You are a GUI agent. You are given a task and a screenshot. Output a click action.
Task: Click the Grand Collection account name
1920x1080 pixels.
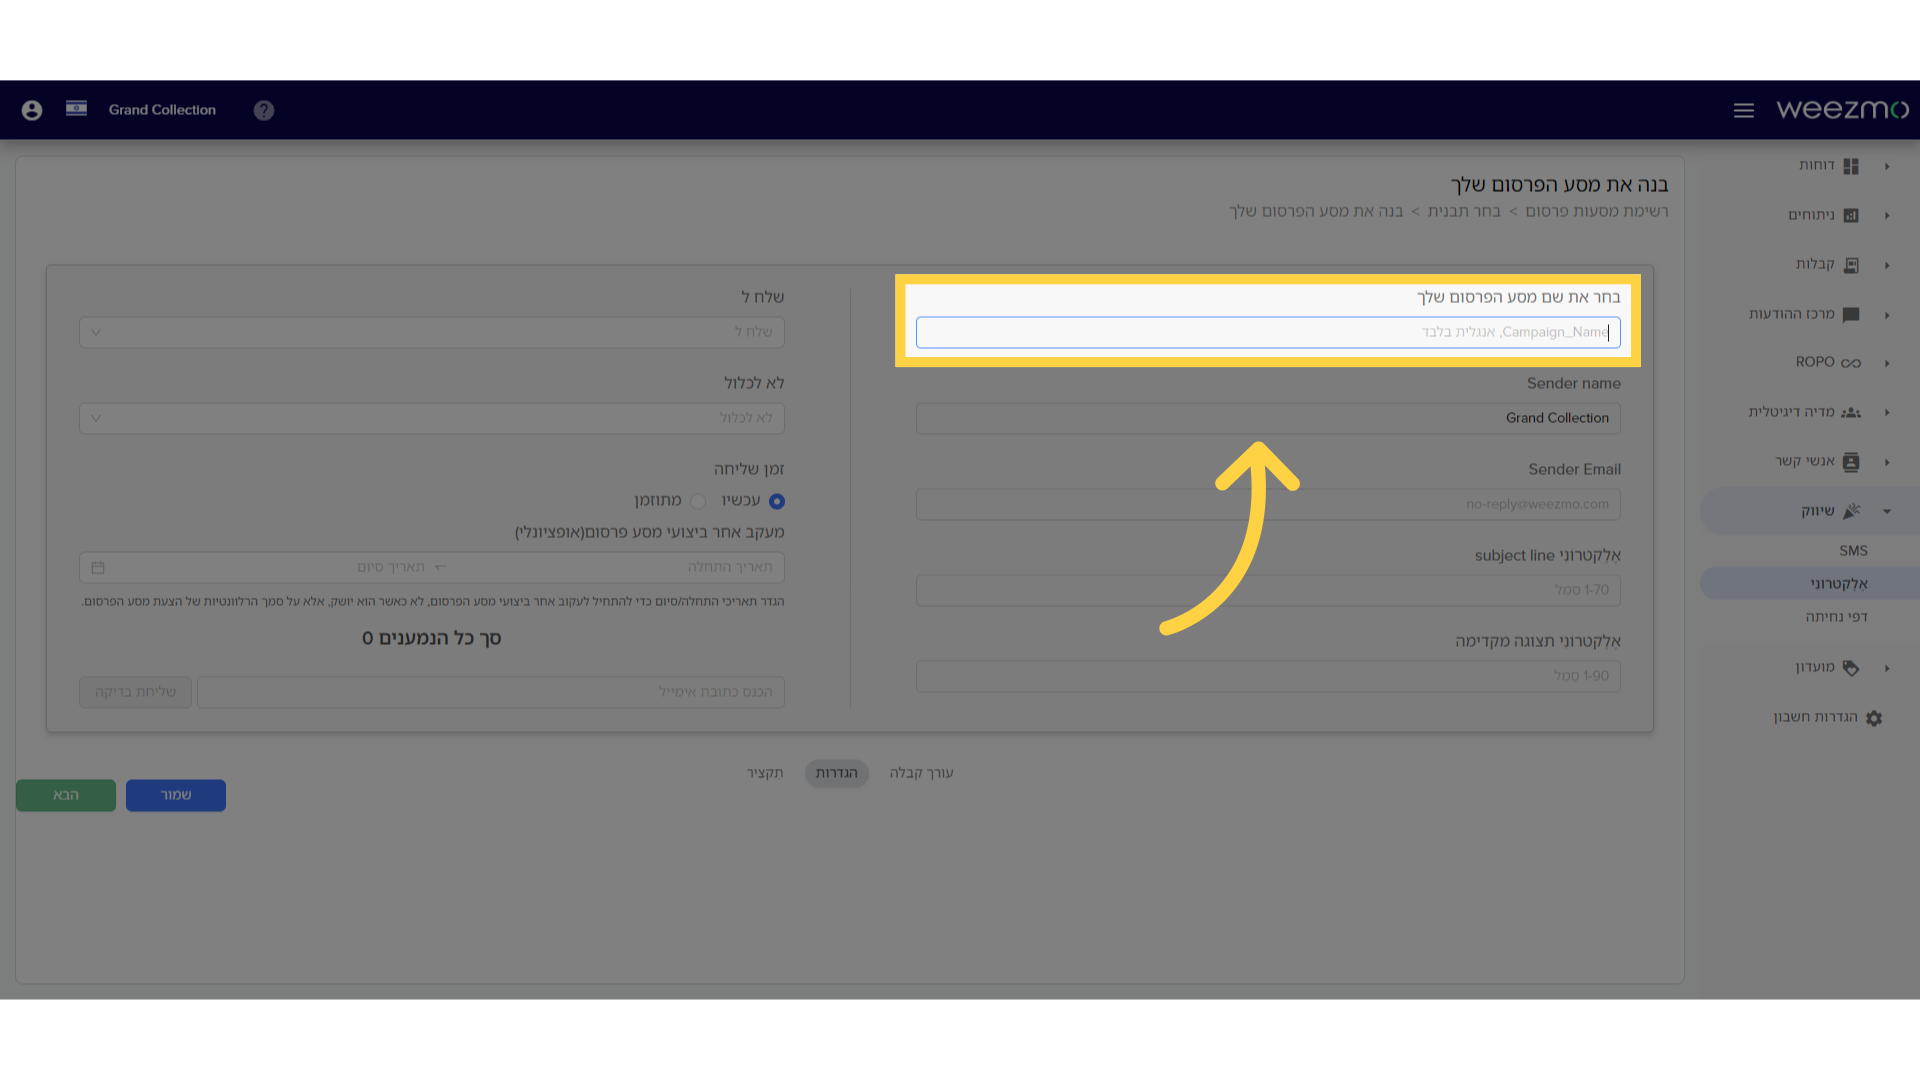162,110
